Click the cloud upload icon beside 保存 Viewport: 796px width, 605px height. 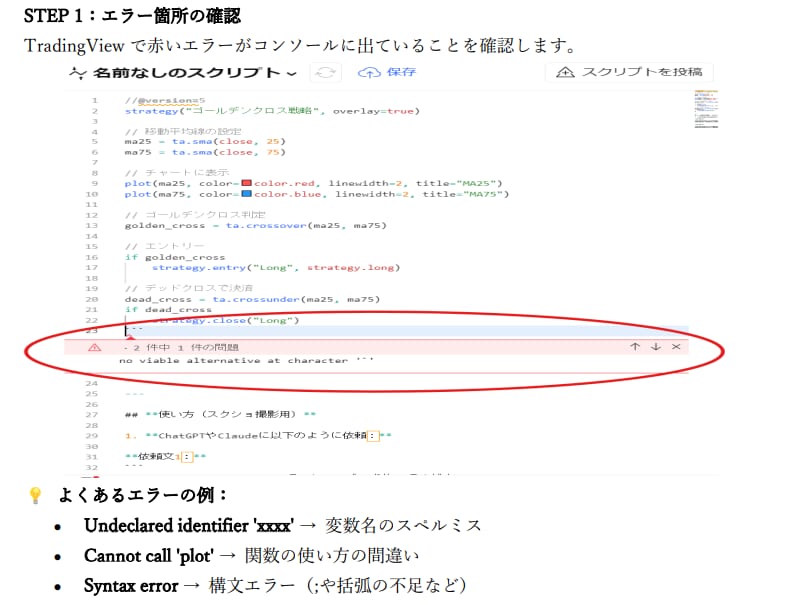(x=369, y=73)
